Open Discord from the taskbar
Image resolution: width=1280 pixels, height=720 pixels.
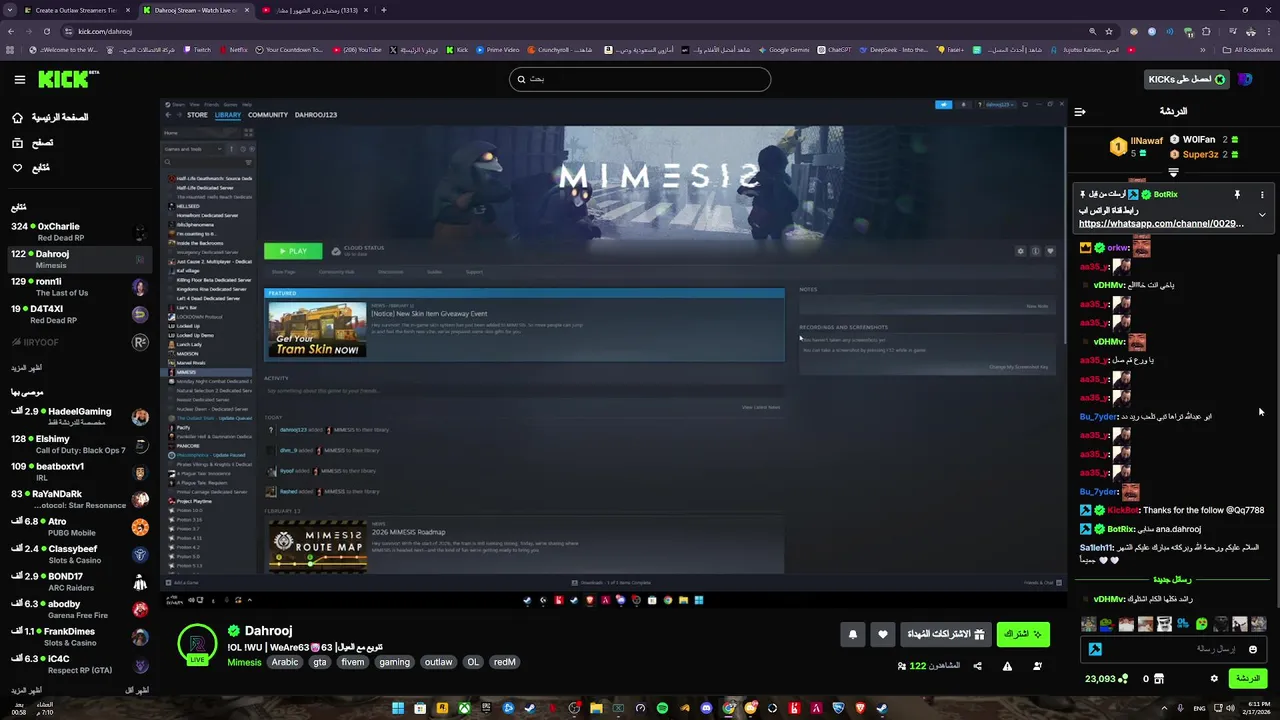[x=706, y=709]
